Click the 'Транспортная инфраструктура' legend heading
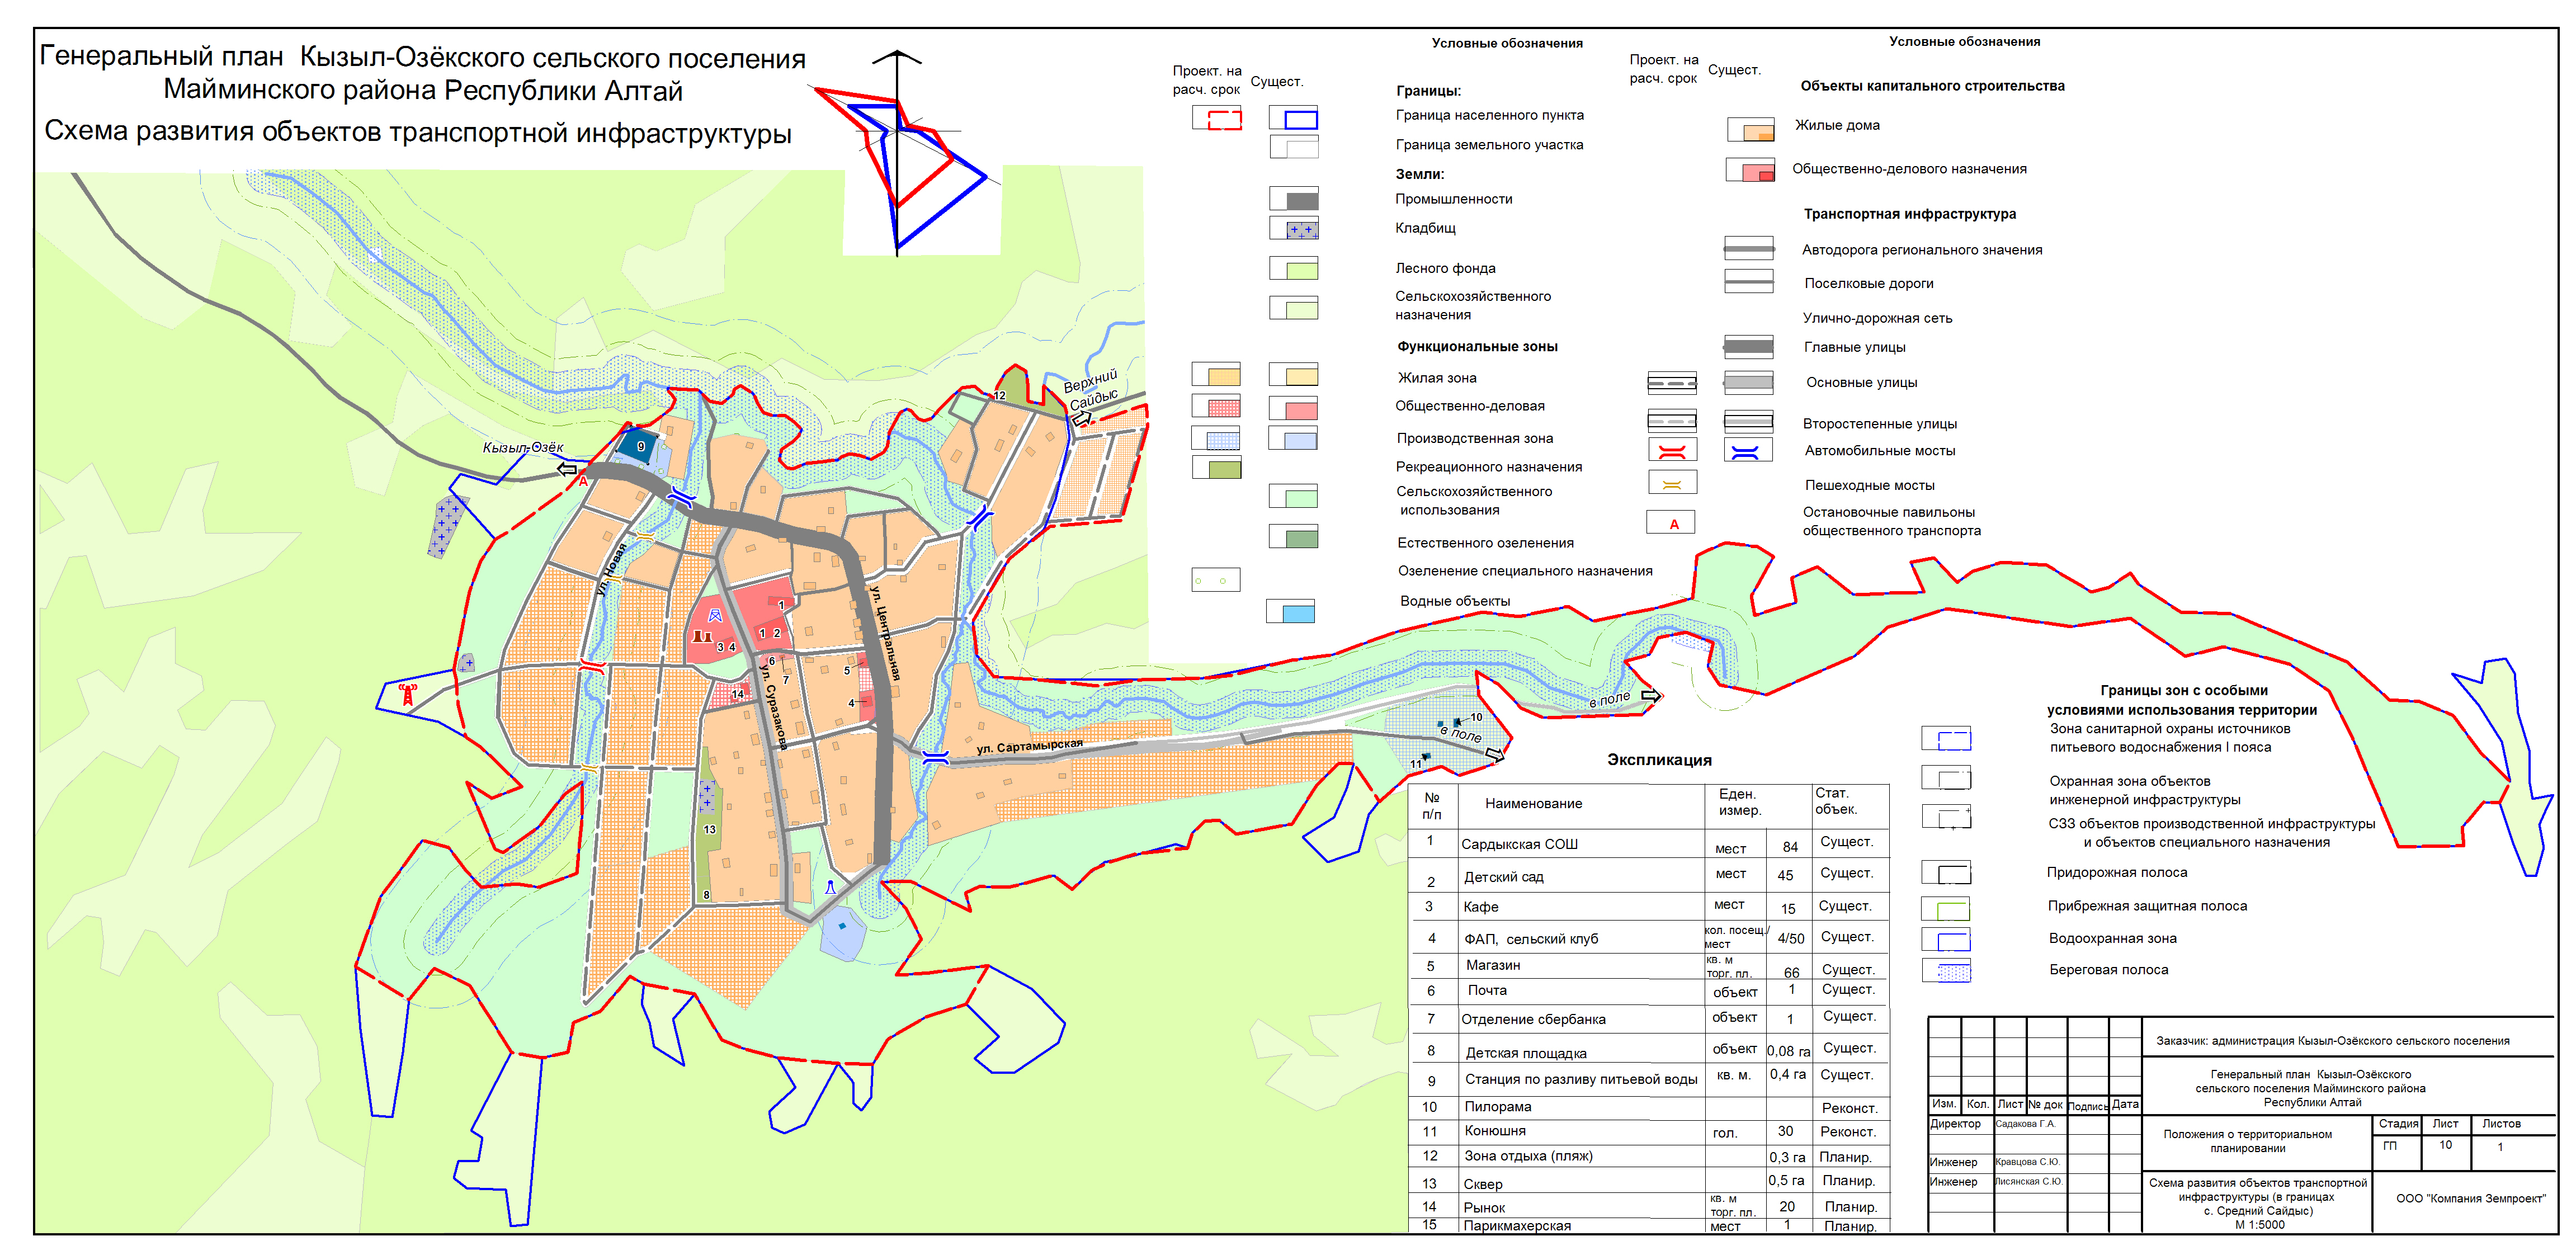Image resolution: width=2576 pixels, height=1255 pixels. [1909, 214]
